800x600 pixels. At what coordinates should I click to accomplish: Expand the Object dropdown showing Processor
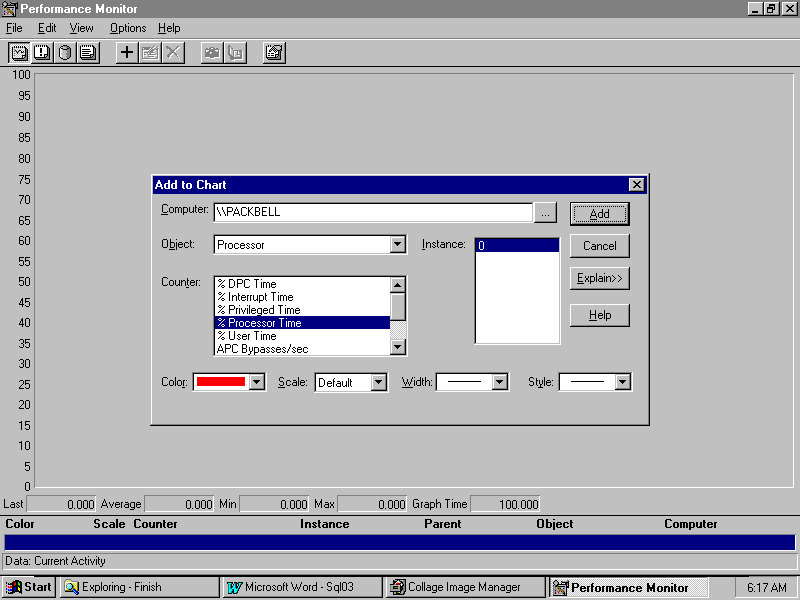pos(397,244)
